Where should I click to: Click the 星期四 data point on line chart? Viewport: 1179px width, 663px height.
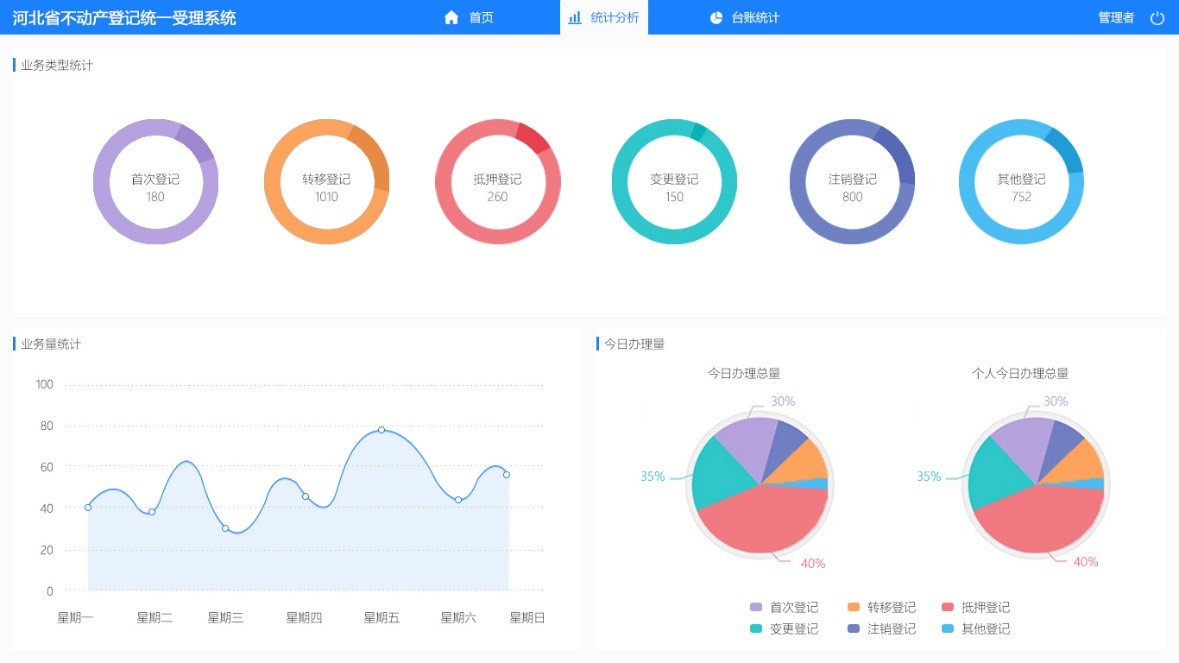pyautogui.click(x=305, y=496)
